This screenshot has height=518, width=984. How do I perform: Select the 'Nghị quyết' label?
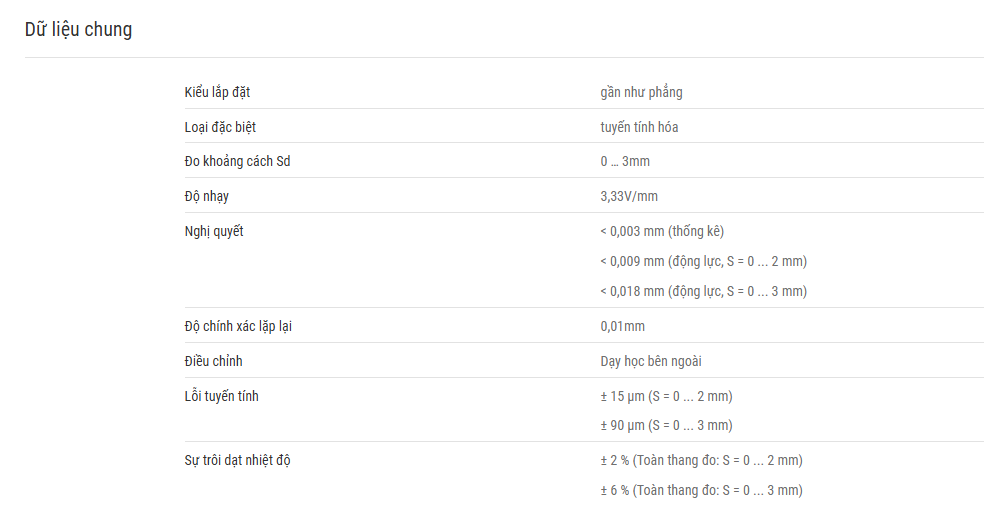(x=214, y=231)
